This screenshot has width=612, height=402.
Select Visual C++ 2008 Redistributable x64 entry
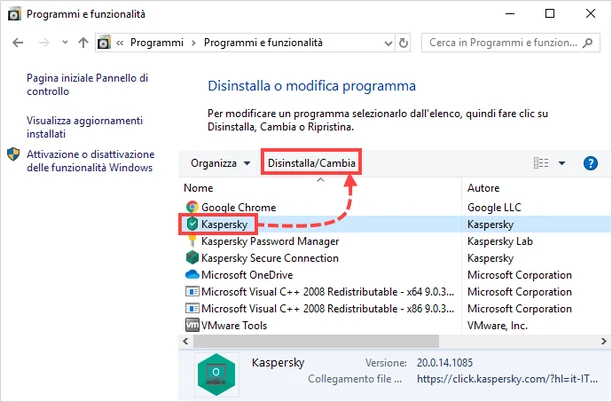(327, 292)
